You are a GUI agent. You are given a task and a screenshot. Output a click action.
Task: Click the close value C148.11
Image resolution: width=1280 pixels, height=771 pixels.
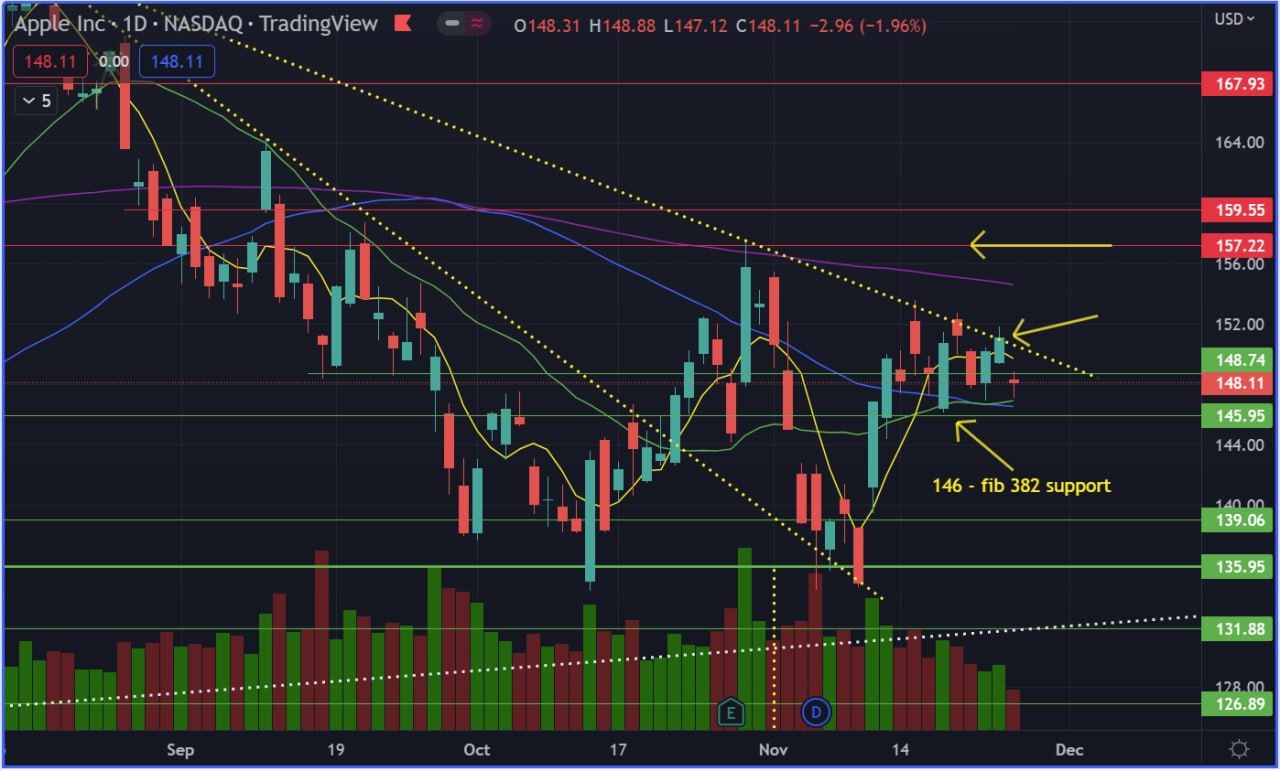click(768, 25)
